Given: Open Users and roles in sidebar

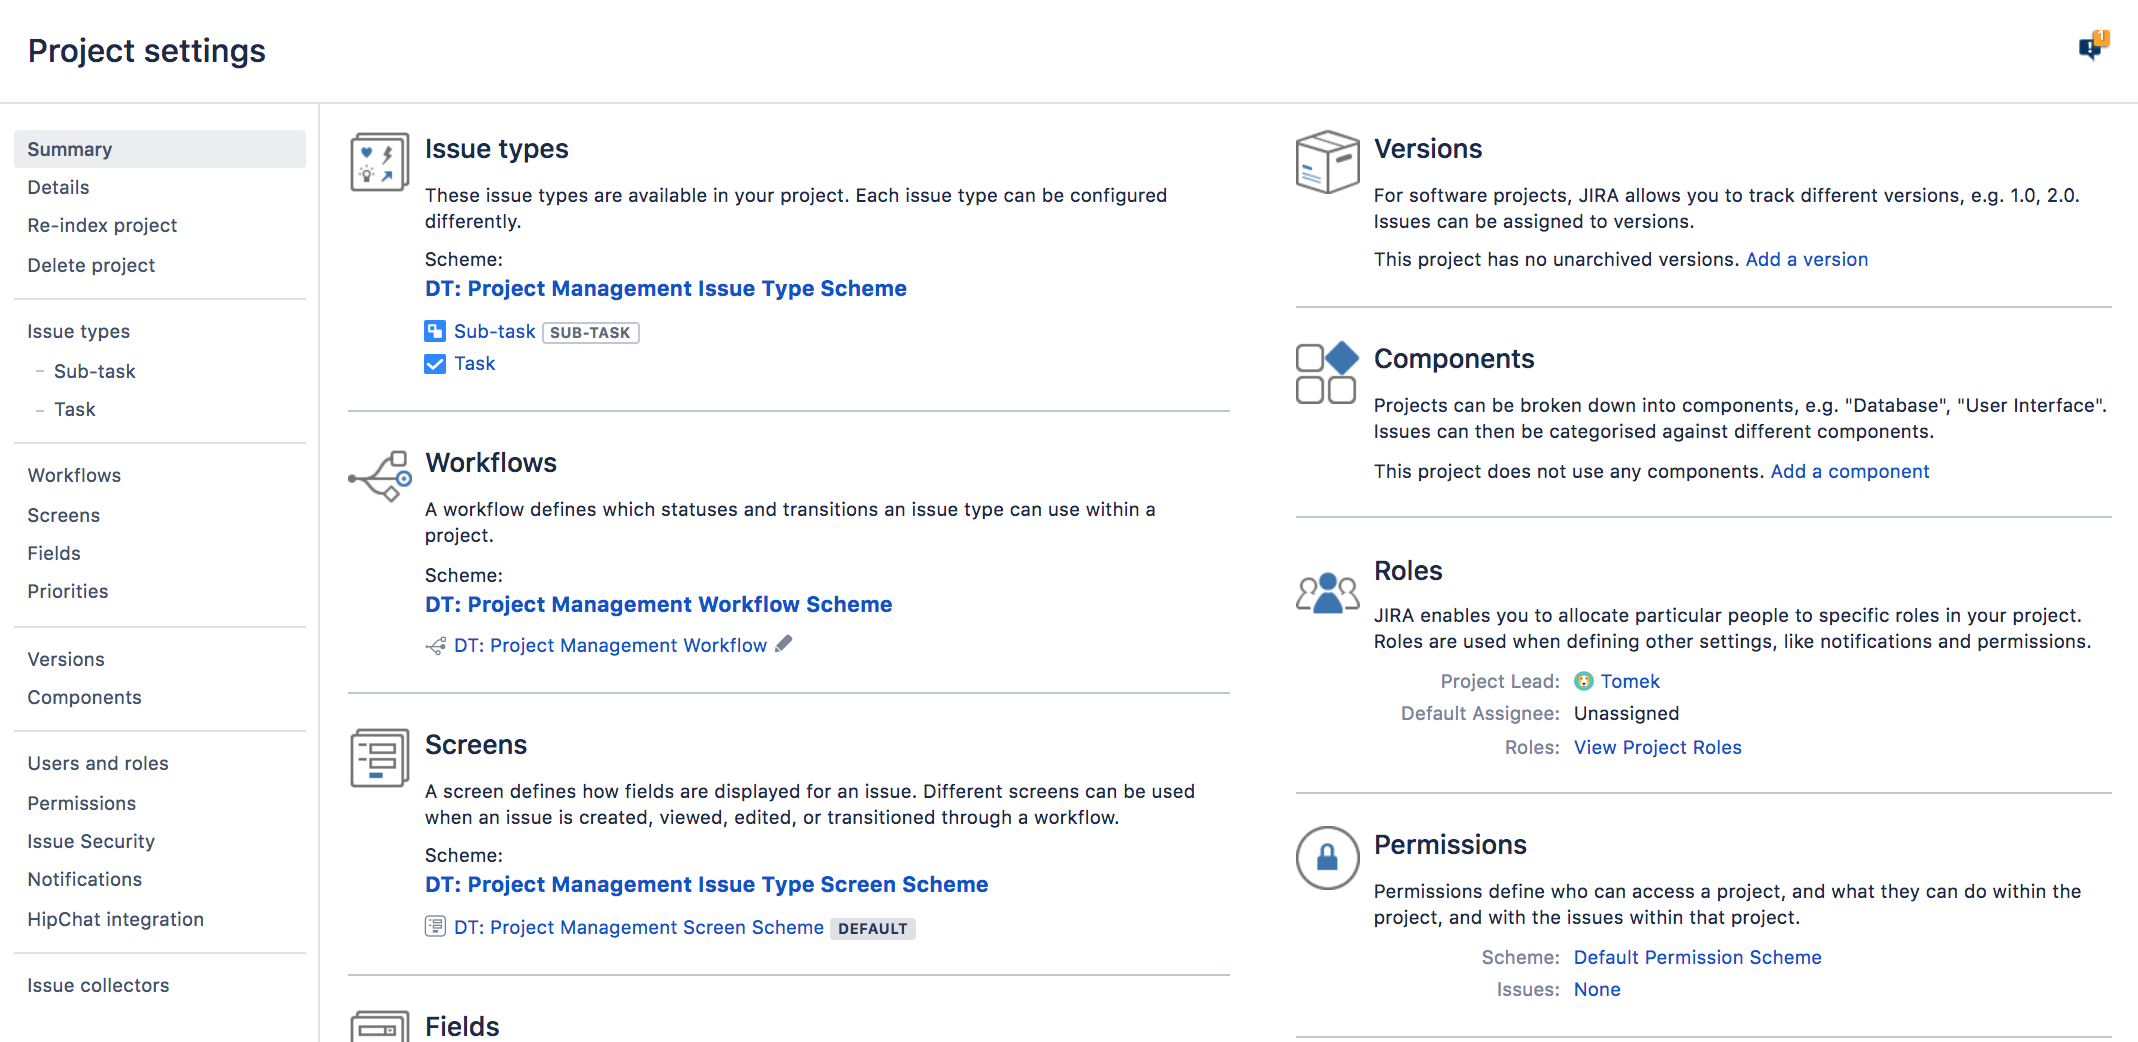Looking at the screenshot, I should pos(98,763).
